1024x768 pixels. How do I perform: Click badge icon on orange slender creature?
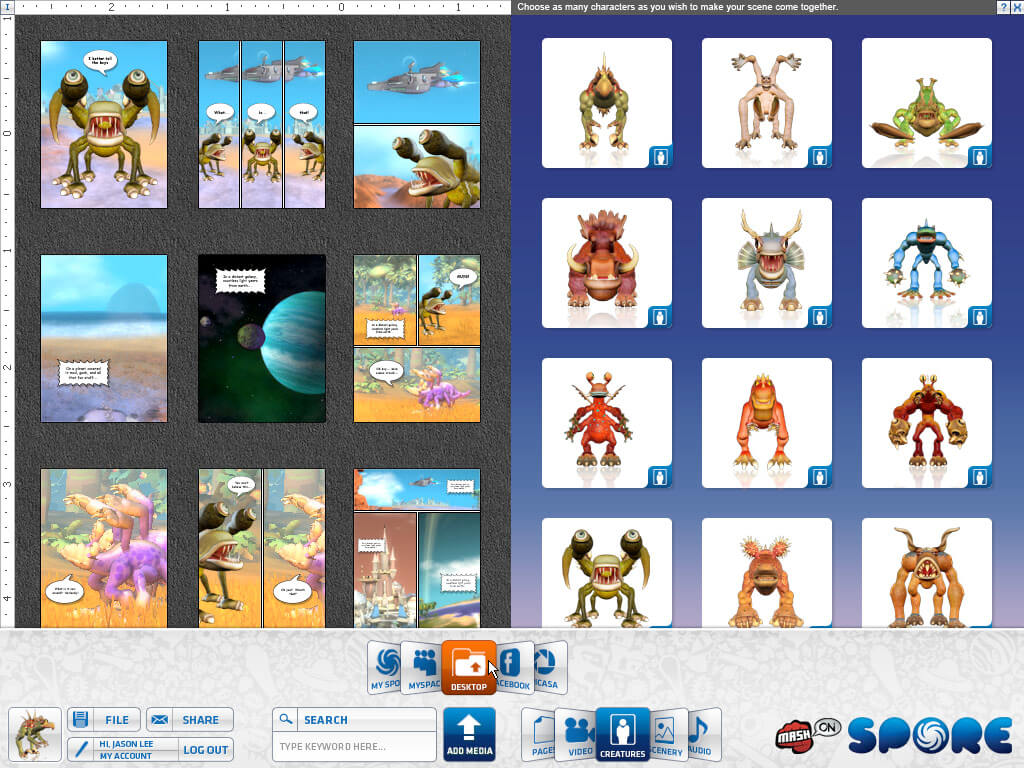pos(820,477)
